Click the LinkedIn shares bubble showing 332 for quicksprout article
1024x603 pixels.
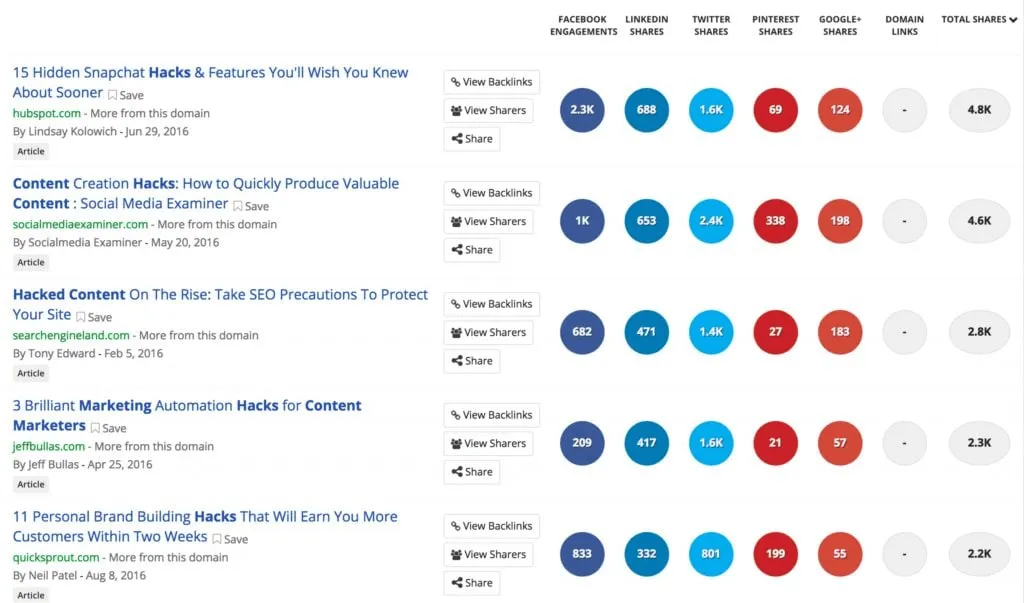(x=646, y=554)
